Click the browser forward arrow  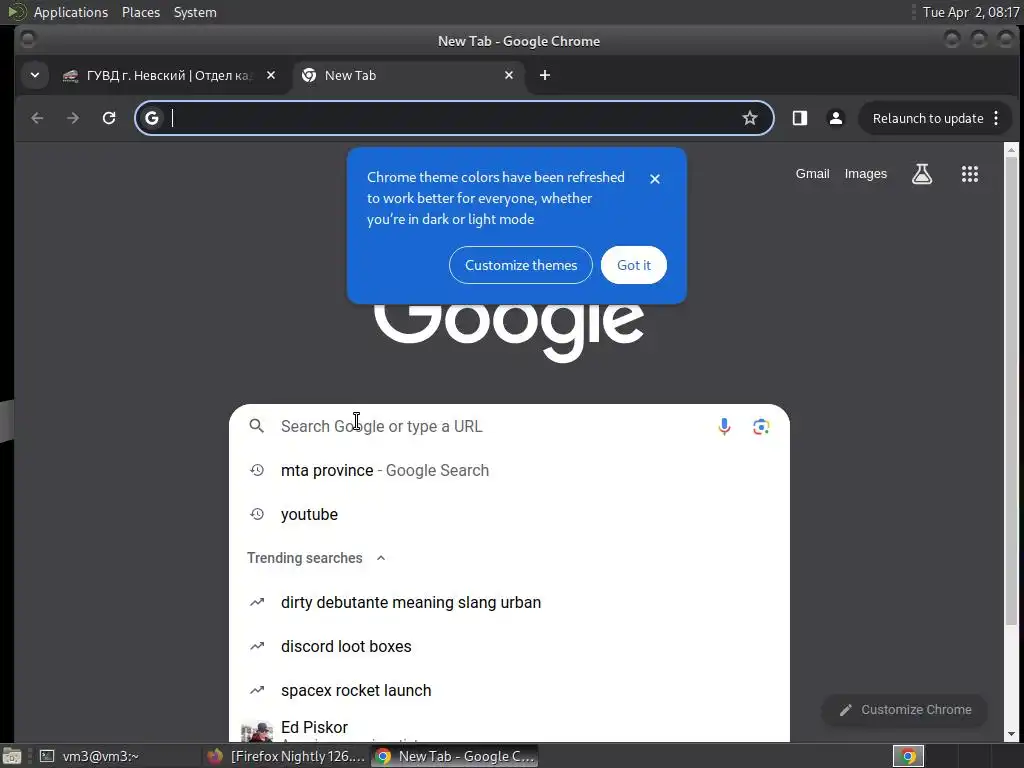73,118
